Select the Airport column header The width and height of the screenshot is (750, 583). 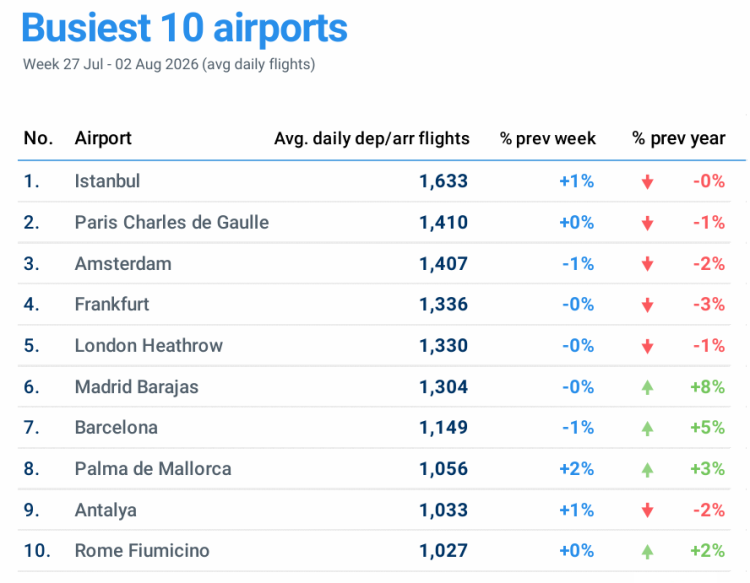pyautogui.click(x=103, y=138)
